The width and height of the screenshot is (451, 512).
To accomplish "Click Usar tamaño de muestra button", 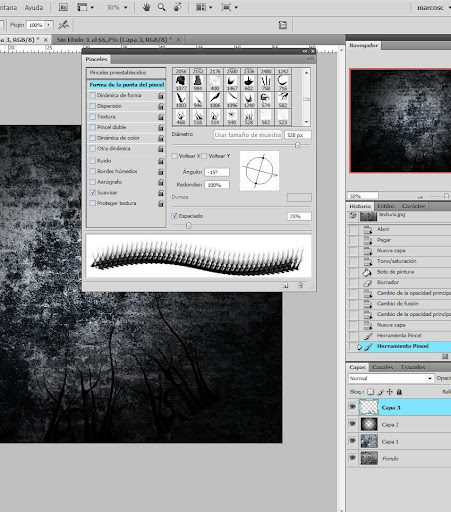I will [x=248, y=135].
